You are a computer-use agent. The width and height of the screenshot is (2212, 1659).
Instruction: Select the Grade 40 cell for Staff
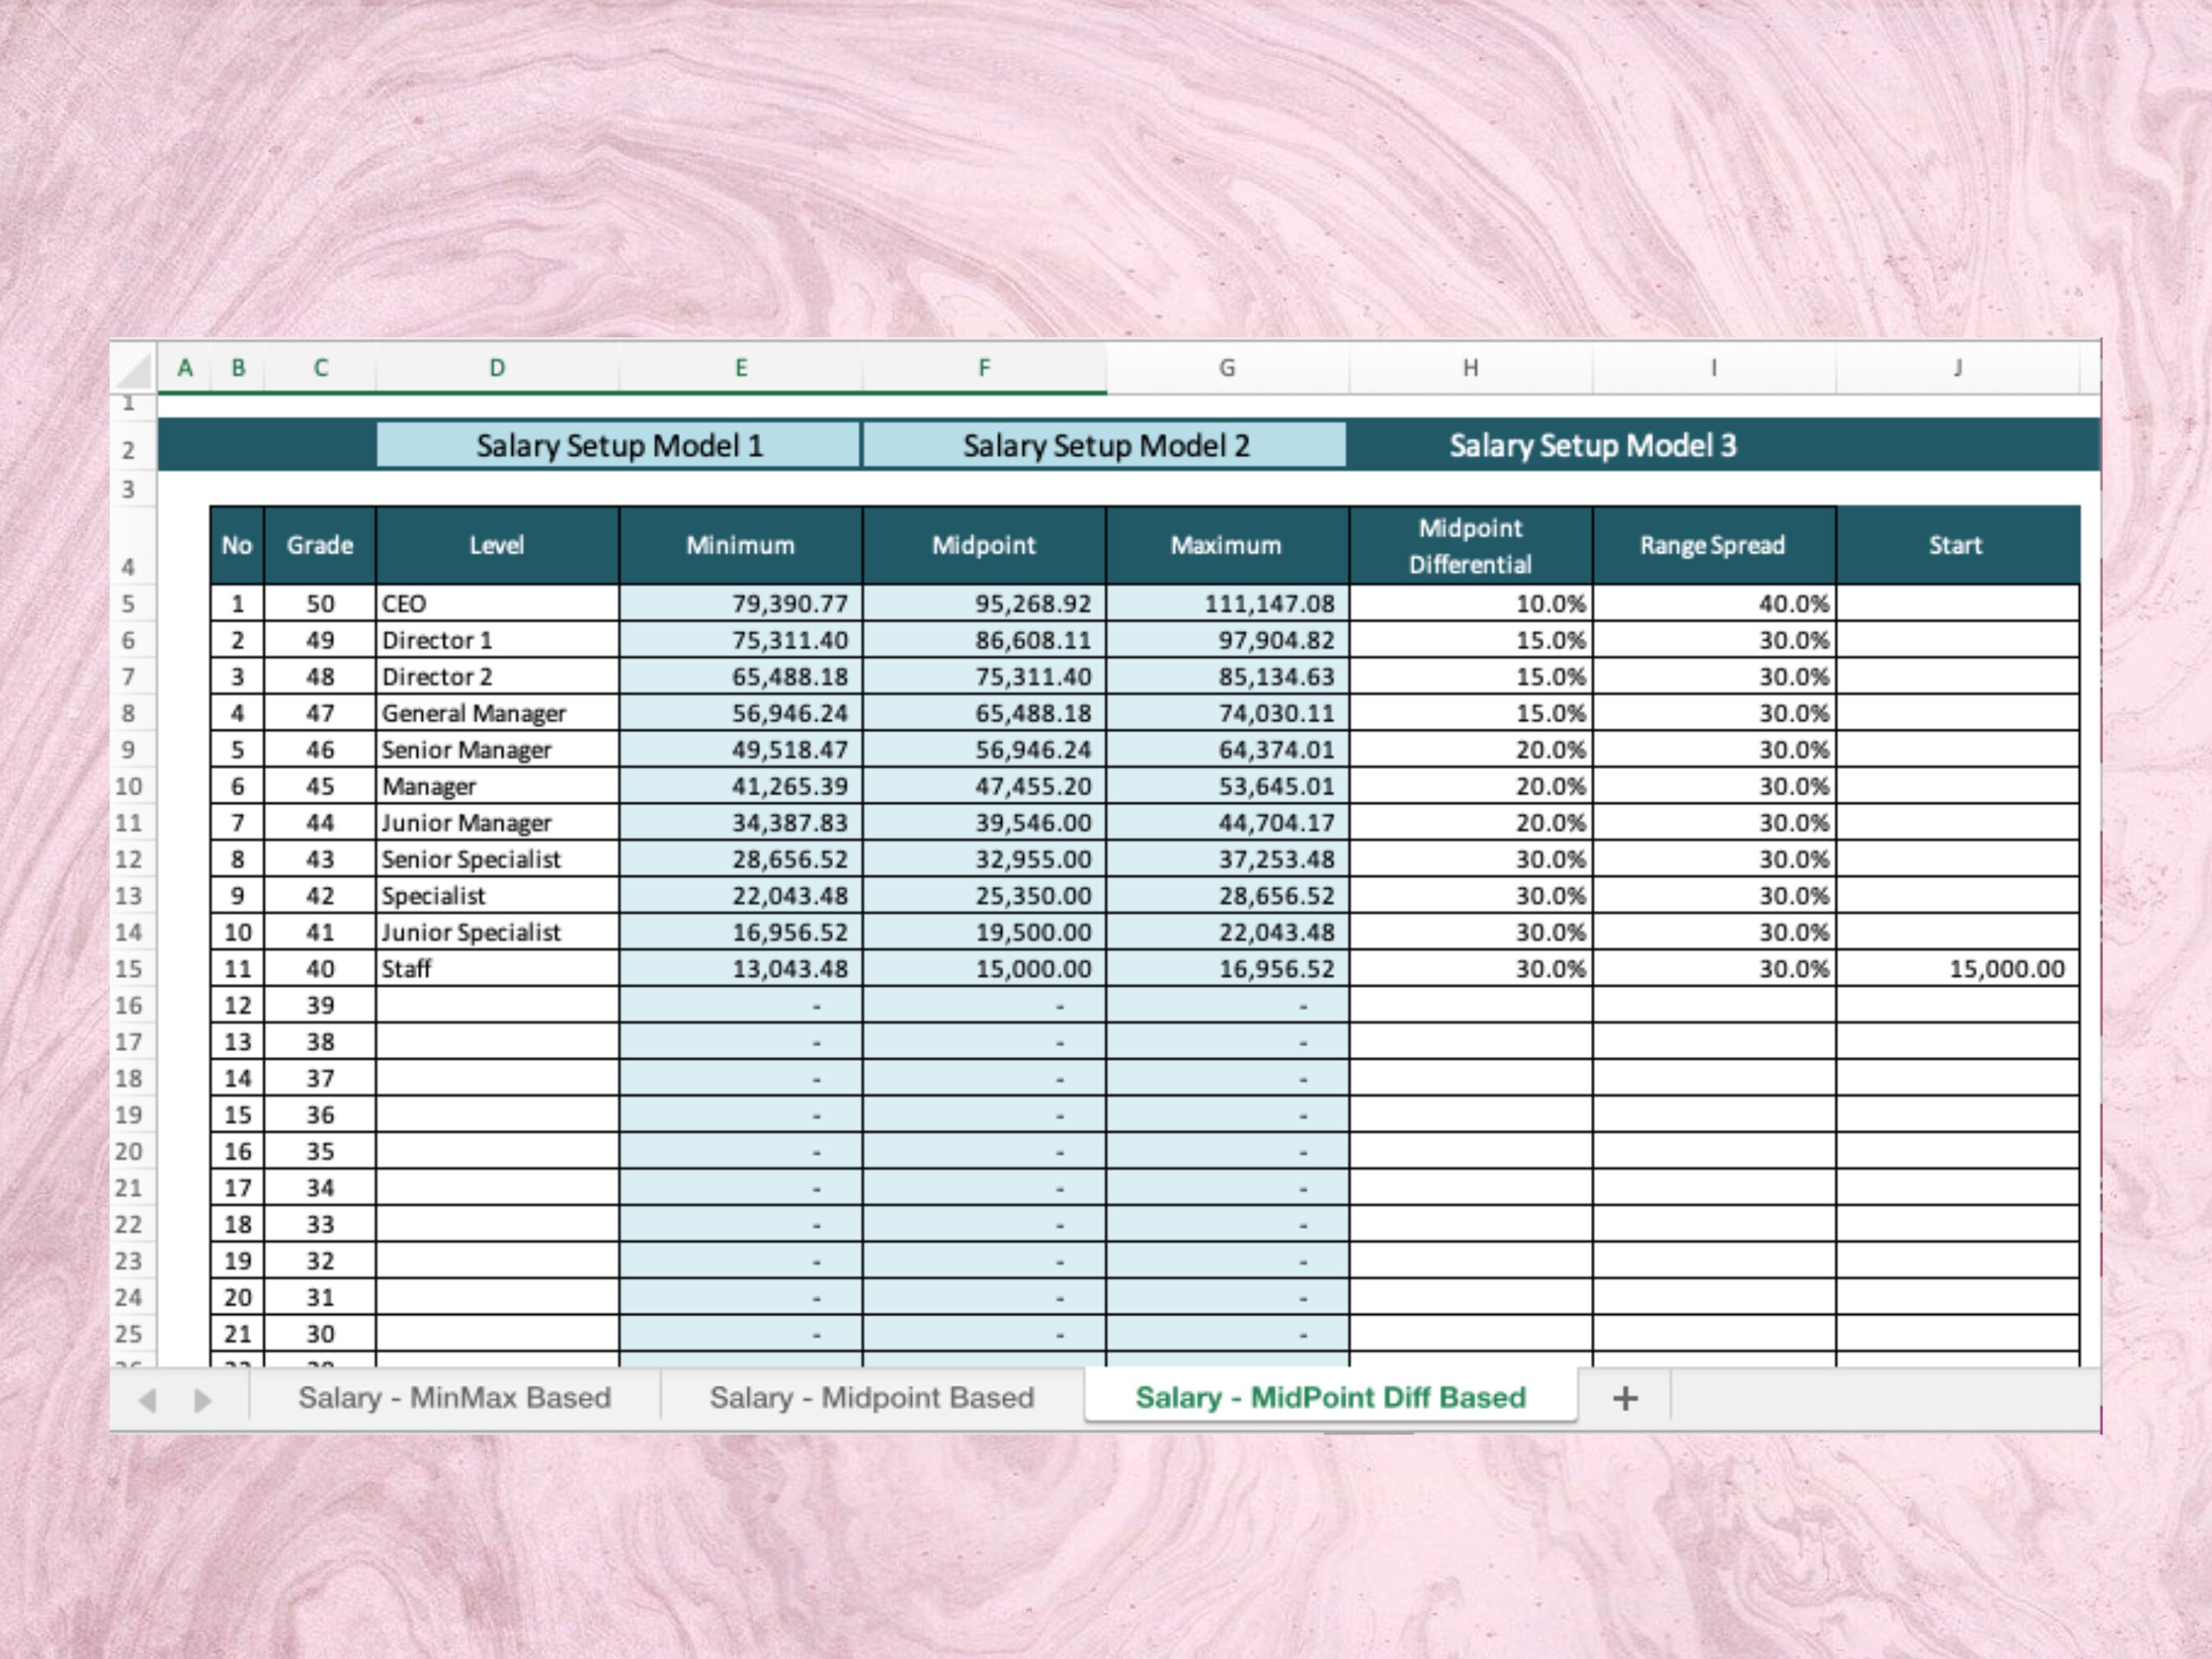(320, 968)
